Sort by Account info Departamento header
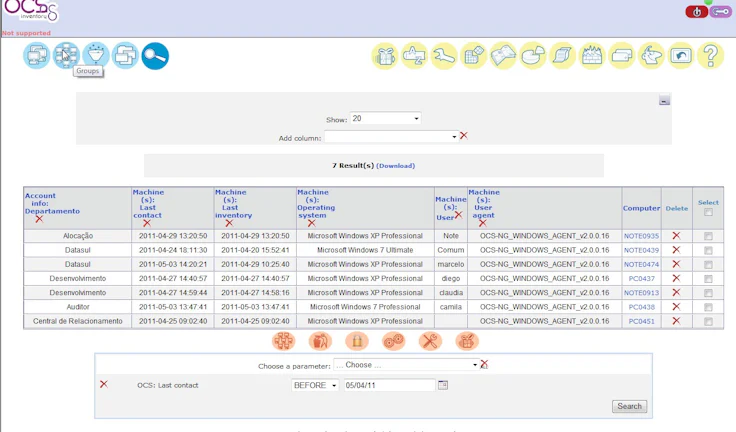Screen dimensions: 736x432 coord(52,203)
